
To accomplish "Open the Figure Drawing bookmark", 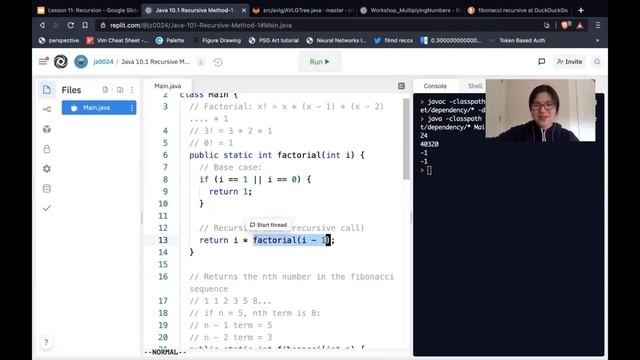I will [217, 40].
